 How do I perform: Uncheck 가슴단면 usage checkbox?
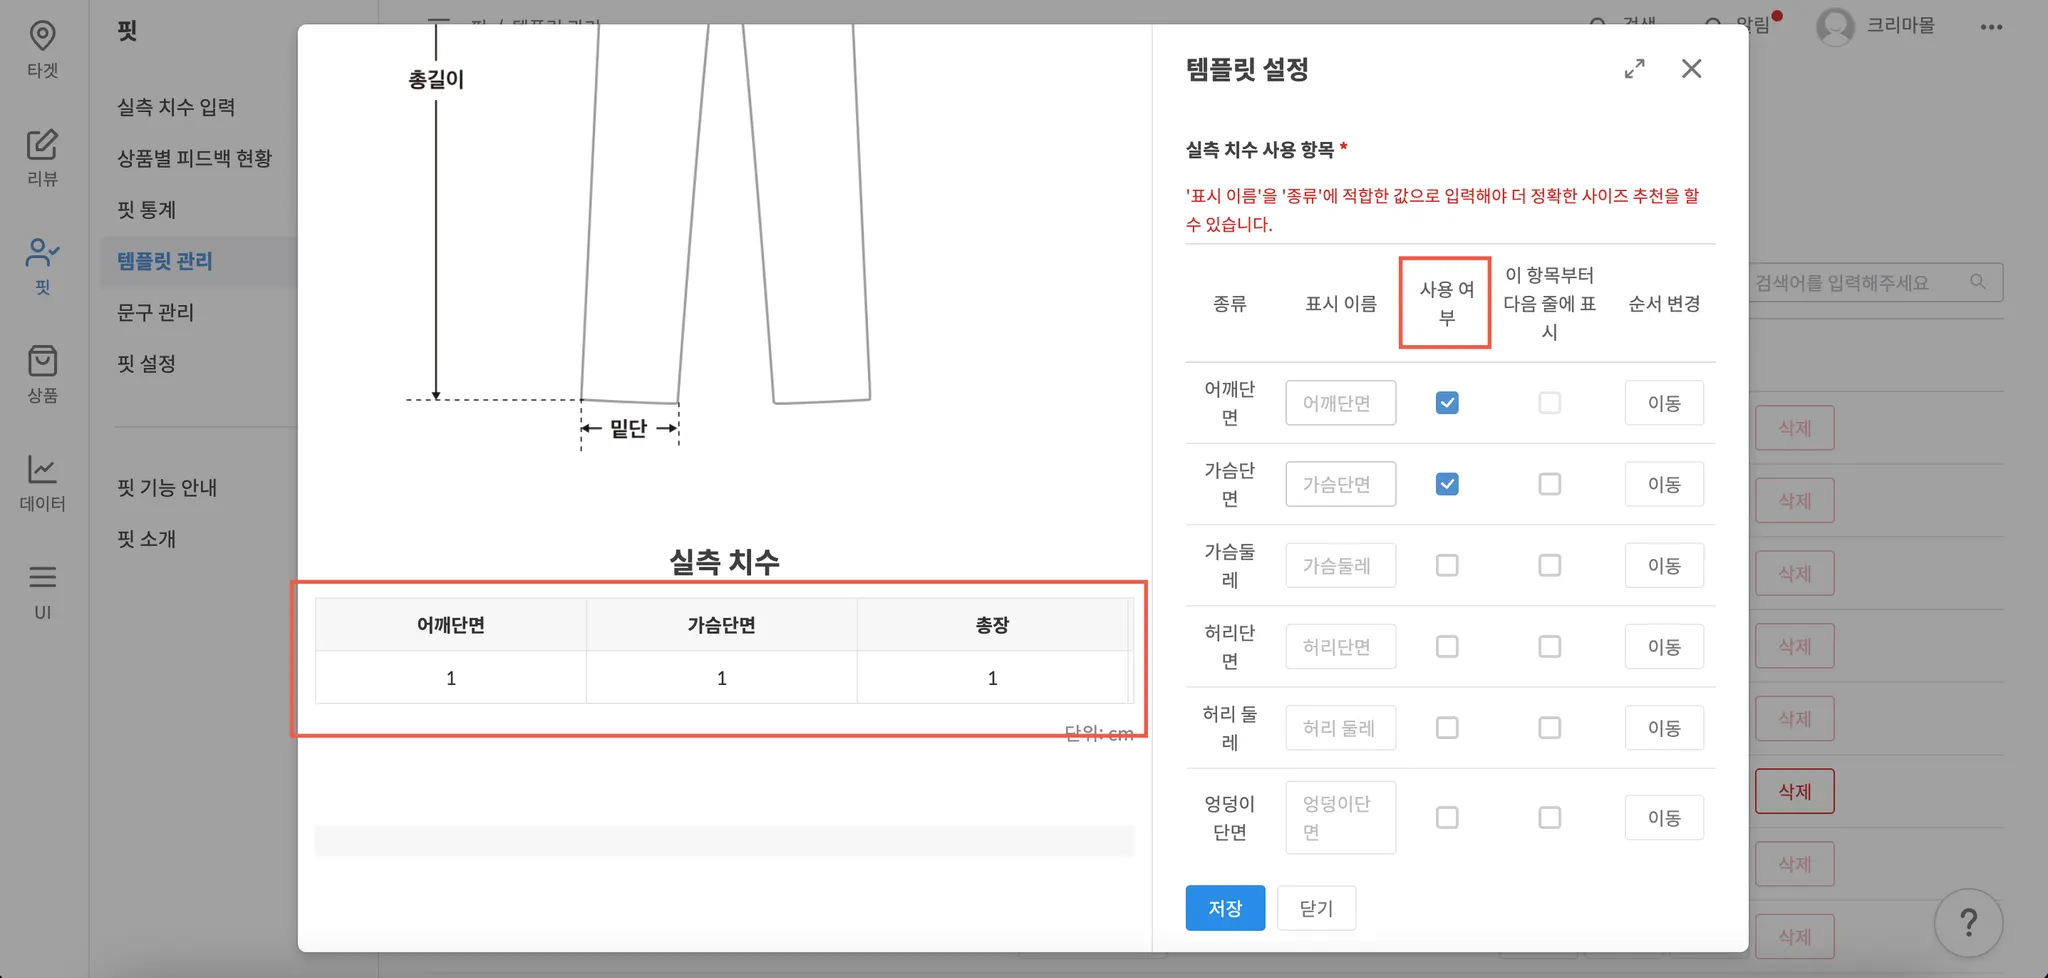point(1446,484)
